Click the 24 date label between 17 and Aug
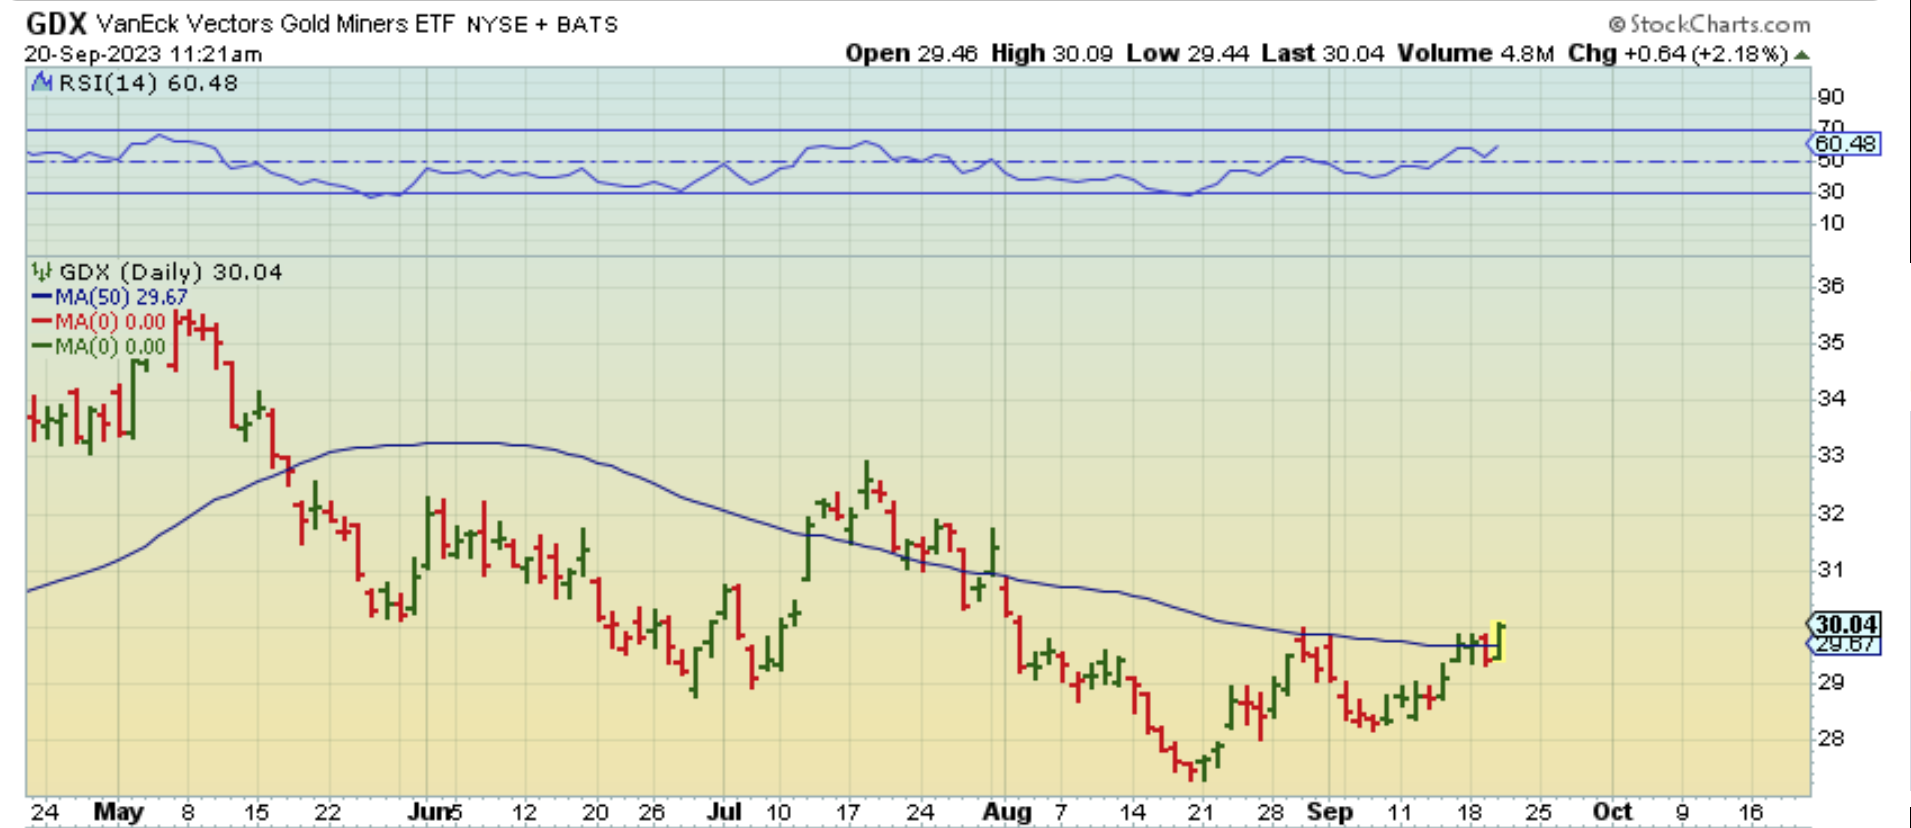 pos(920,813)
